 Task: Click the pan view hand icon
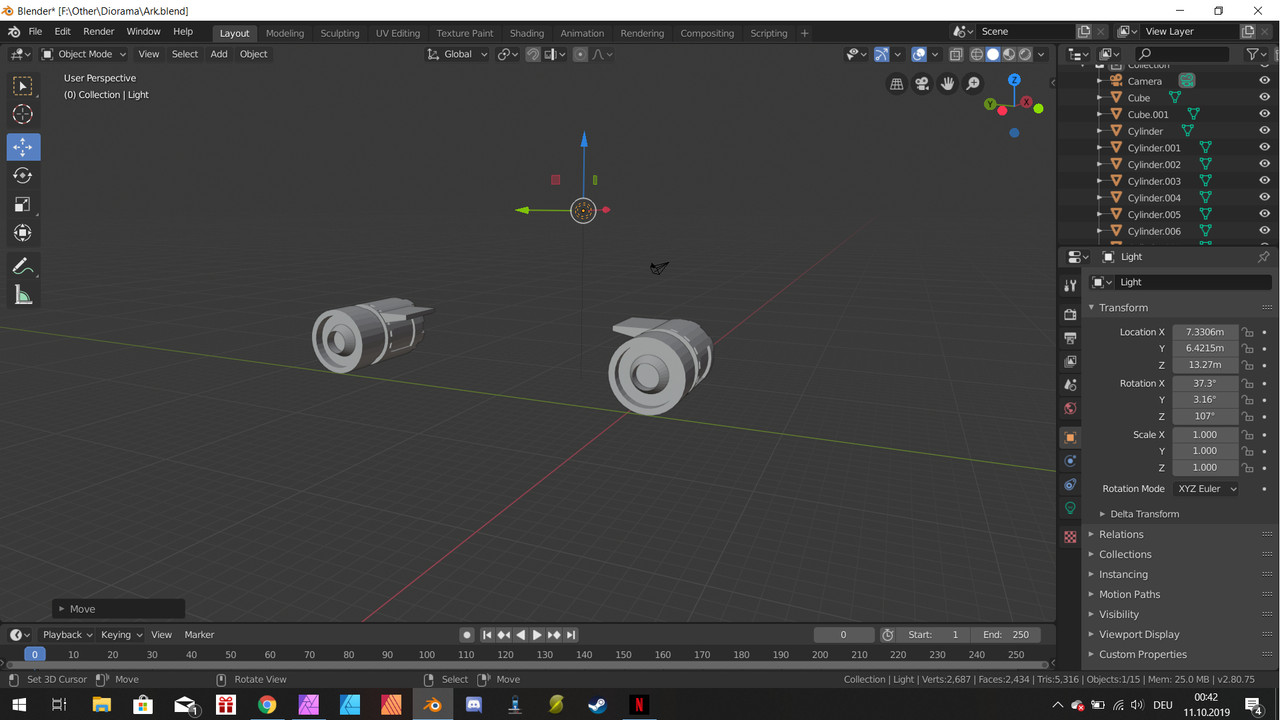click(x=947, y=84)
